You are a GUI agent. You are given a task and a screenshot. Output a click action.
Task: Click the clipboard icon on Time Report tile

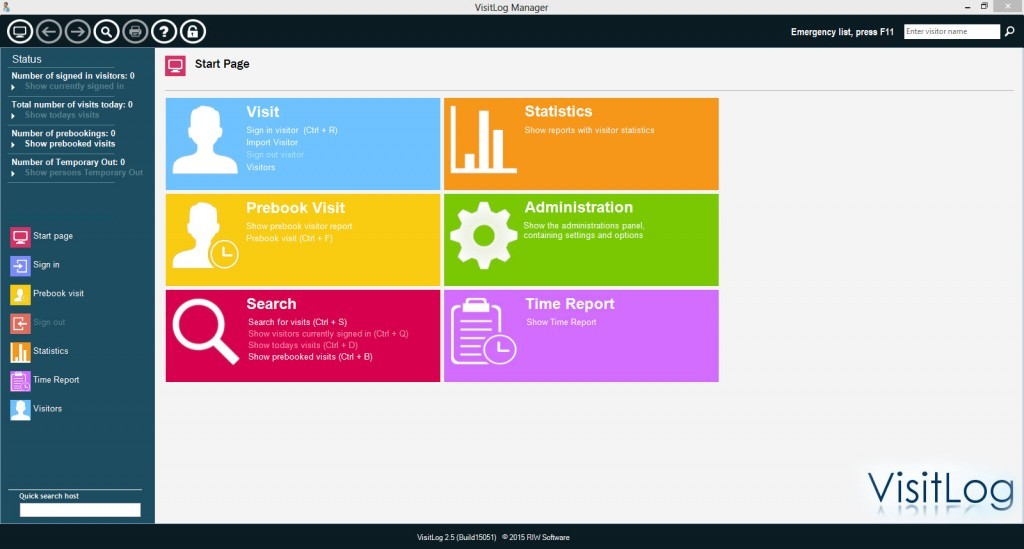[x=483, y=331]
